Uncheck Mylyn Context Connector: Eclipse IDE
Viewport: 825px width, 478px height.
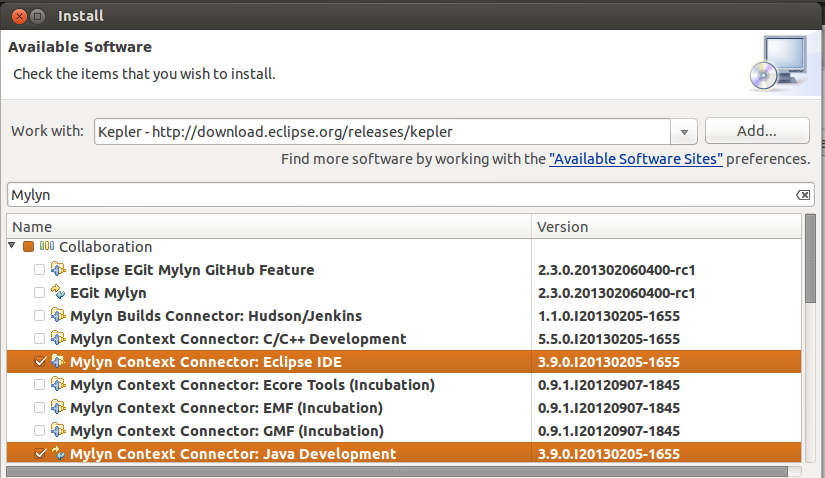[x=39, y=362]
